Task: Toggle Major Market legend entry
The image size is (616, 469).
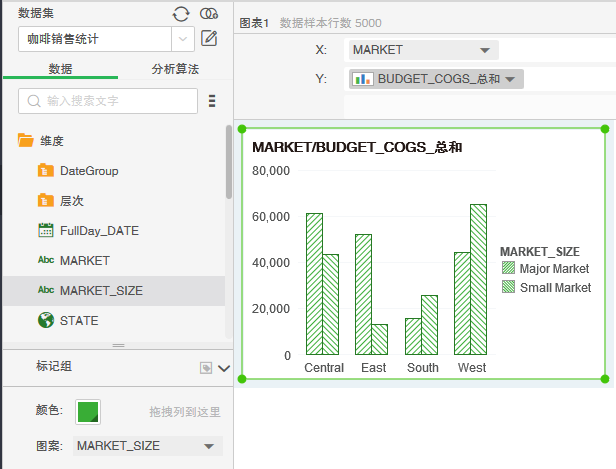Action: click(x=546, y=269)
